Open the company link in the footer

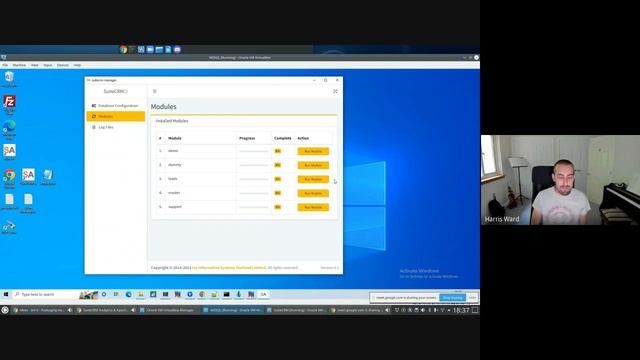pos(229,268)
